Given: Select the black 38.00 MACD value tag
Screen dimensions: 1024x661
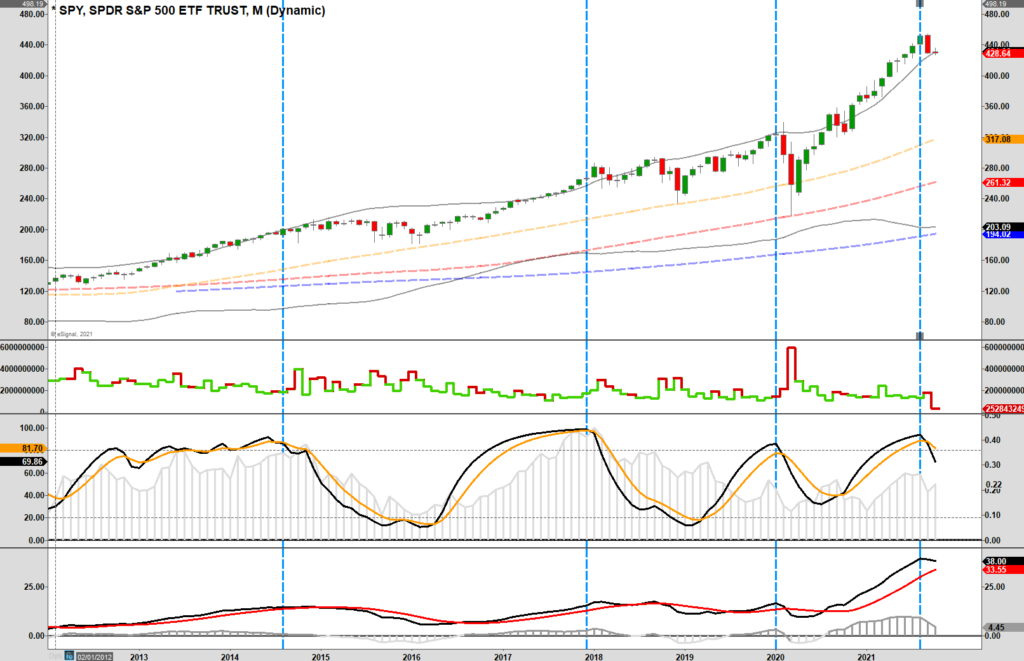Looking at the screenshot, I should point(999,562).
